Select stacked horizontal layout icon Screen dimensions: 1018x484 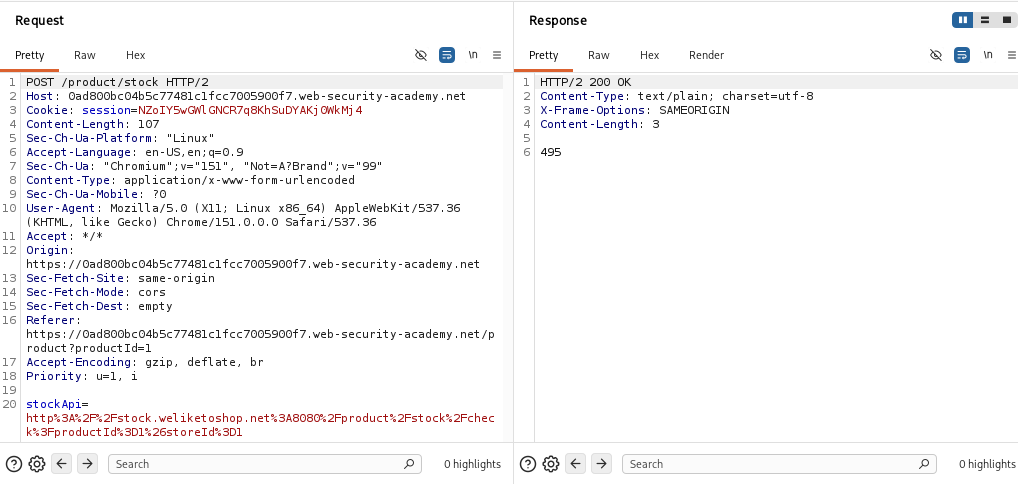click(x=985, y=20)
